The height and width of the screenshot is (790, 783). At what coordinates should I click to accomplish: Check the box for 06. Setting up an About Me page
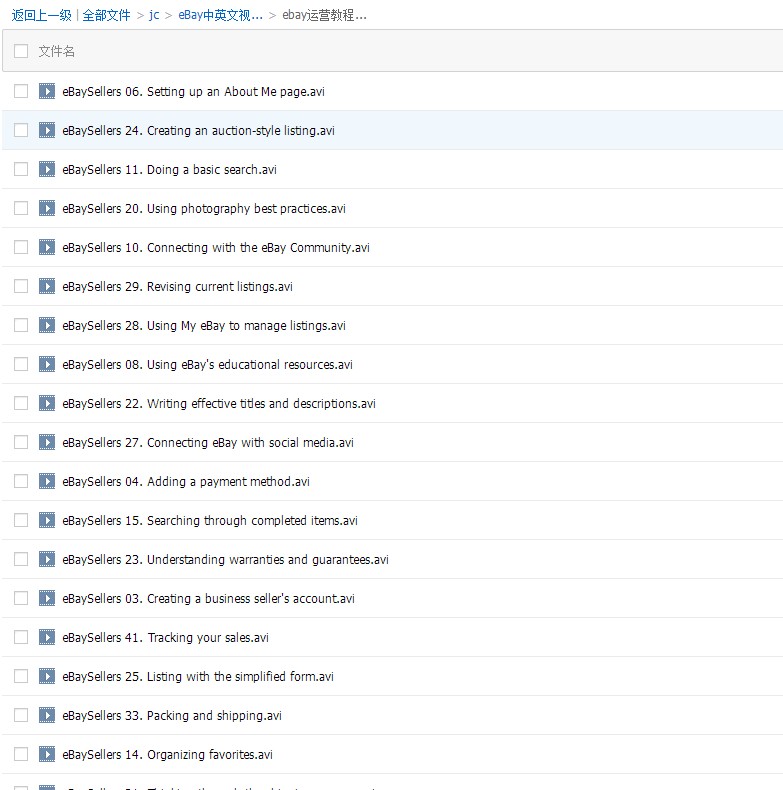[21, 91]
